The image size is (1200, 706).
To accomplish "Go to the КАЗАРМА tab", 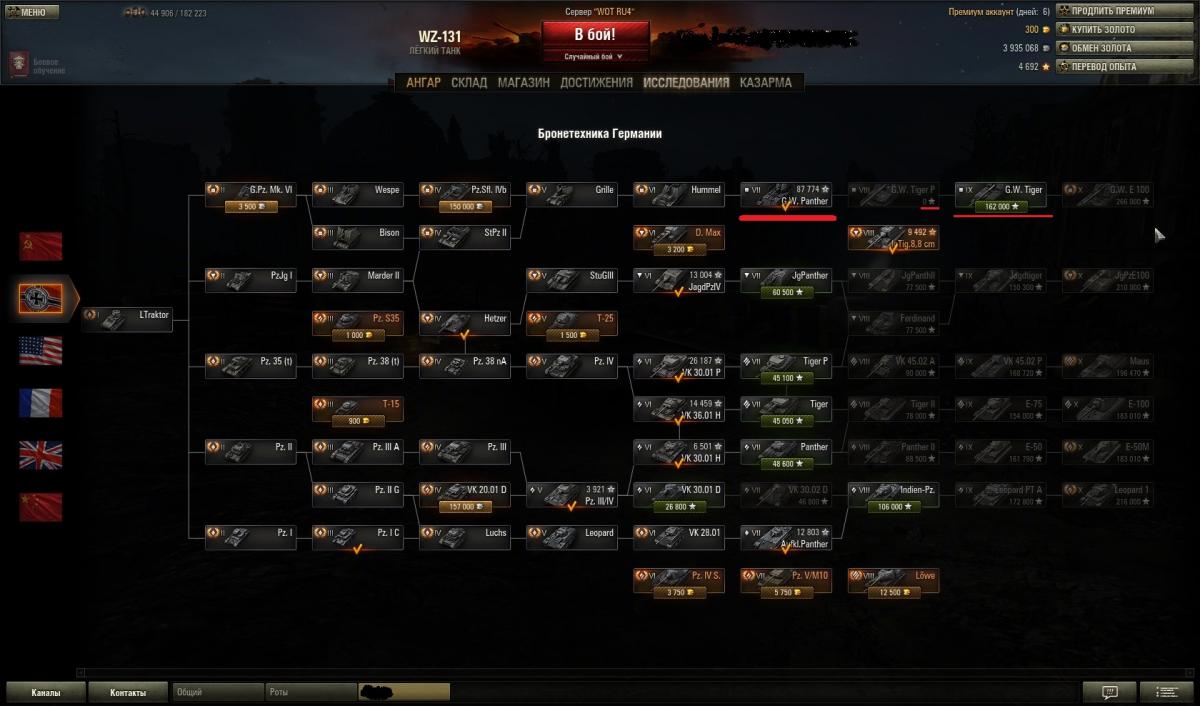I will point(766,83).
